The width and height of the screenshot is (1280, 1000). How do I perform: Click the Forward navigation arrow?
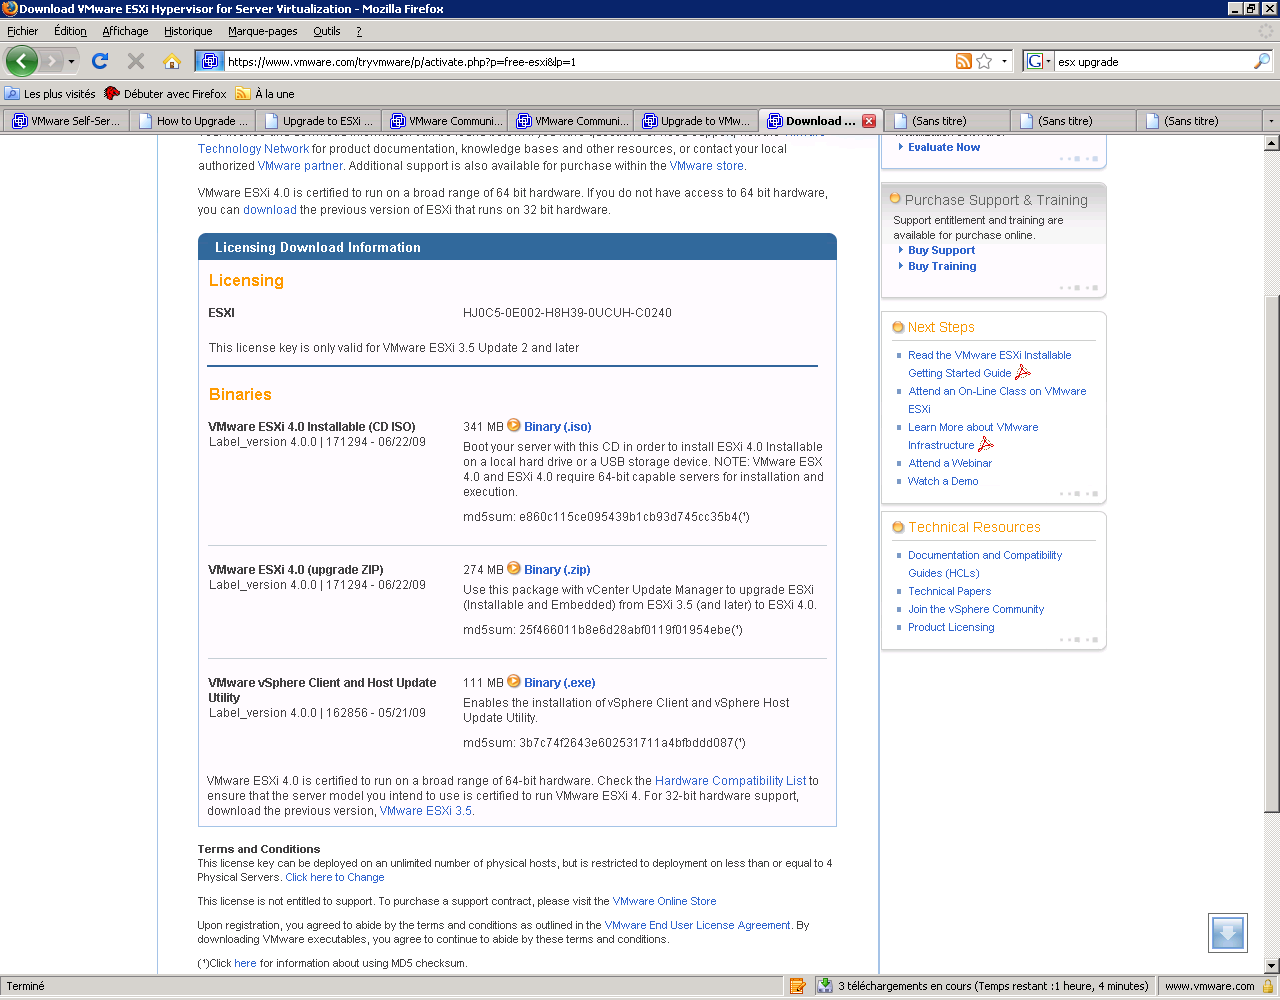[51, 62]
